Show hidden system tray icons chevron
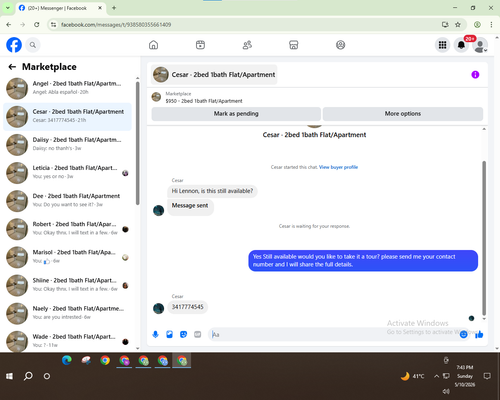 pos(436,376)
